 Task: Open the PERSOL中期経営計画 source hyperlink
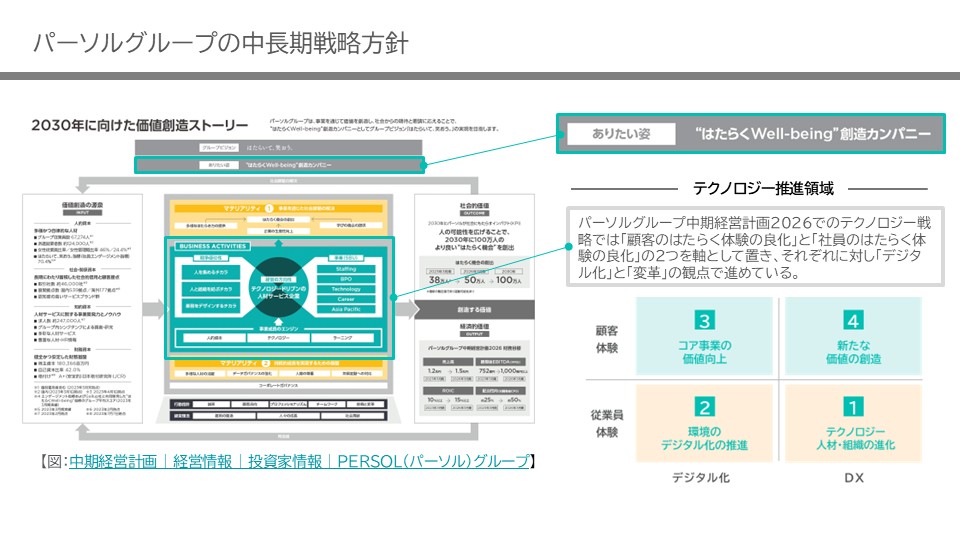pos(299,461)
